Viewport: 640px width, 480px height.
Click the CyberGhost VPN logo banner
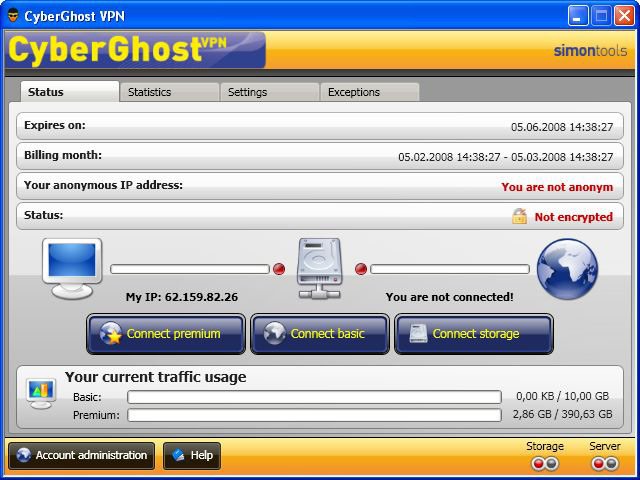[x=135, y=50]
